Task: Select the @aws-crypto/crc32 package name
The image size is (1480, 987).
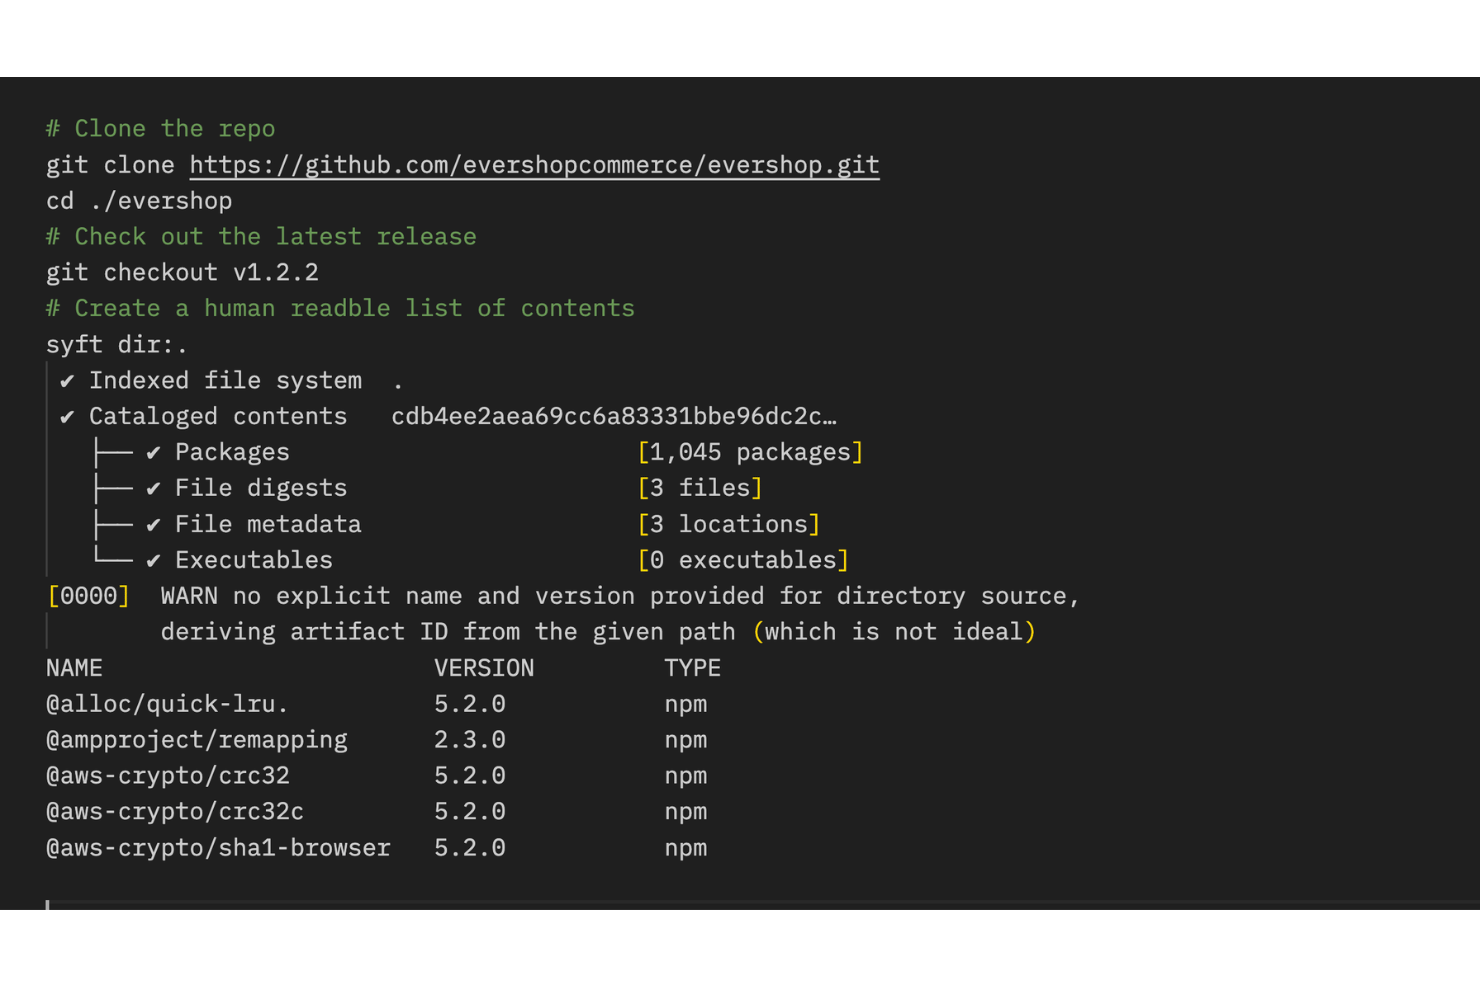Action: [x=168, y=777]
